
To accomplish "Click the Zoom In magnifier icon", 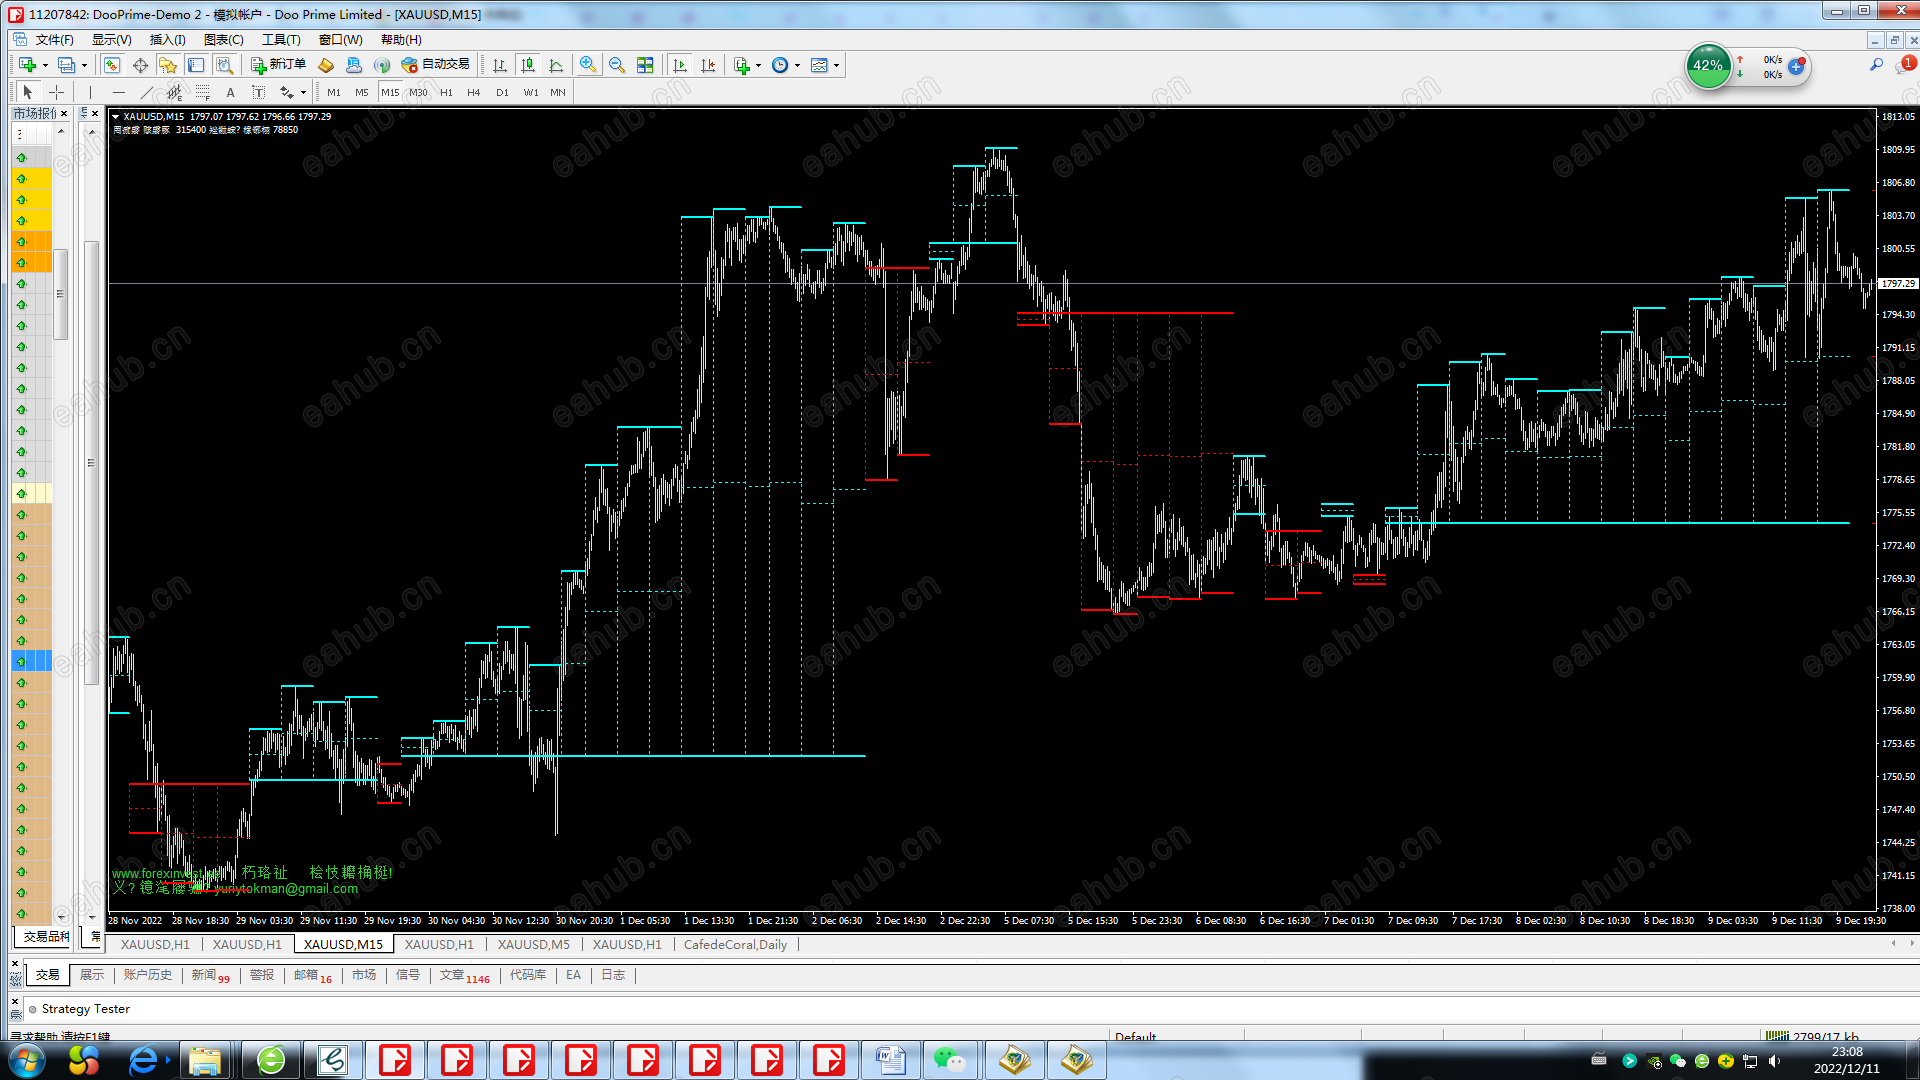I will click(588, 65).
